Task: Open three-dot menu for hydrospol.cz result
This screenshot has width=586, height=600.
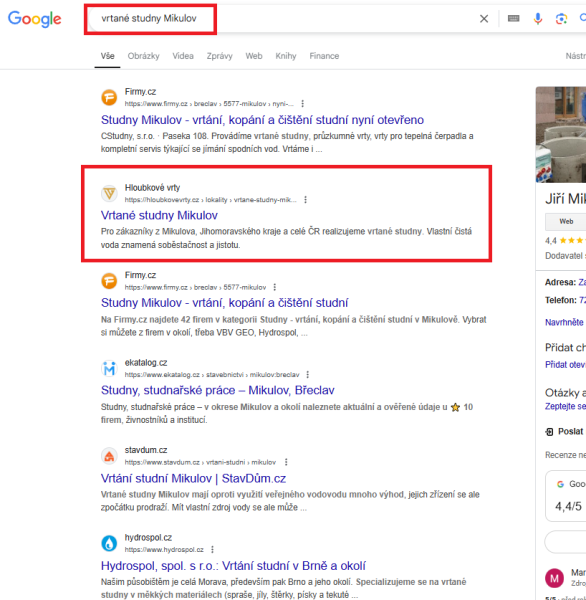Action: 212,549
